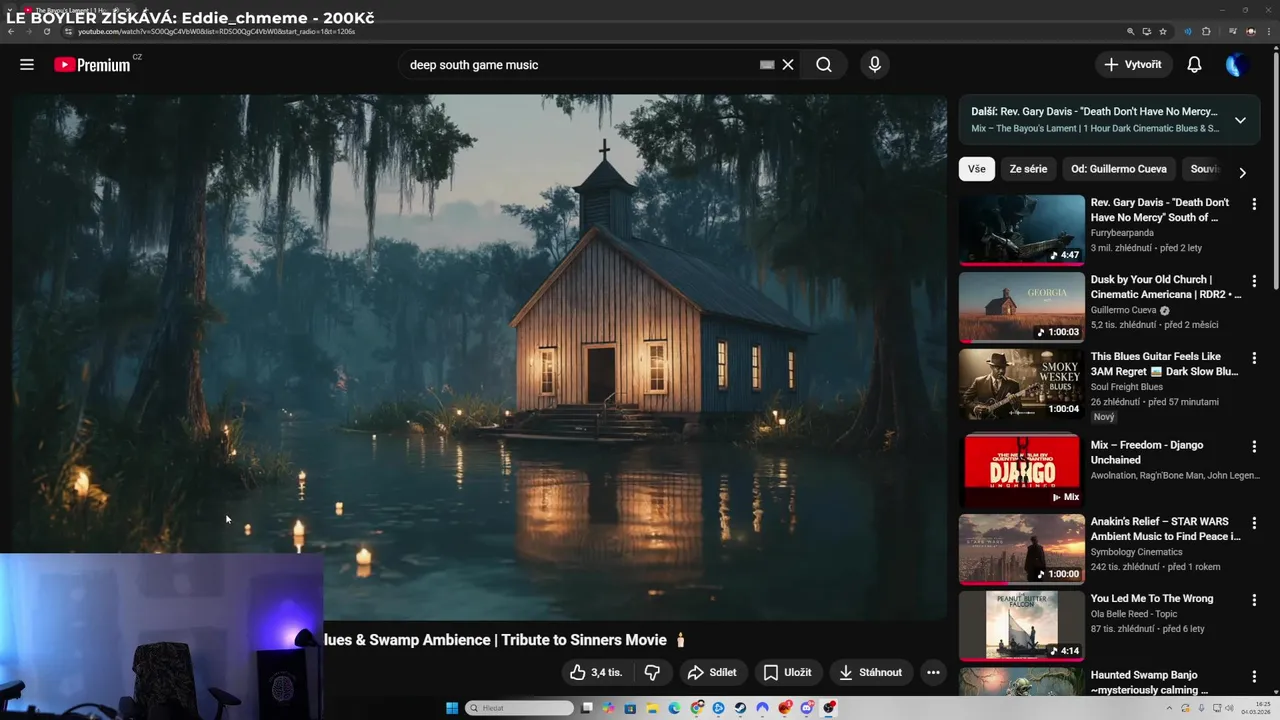1280x720 pixels.
Task: Open Steam from taskbar
Action: 740,708
